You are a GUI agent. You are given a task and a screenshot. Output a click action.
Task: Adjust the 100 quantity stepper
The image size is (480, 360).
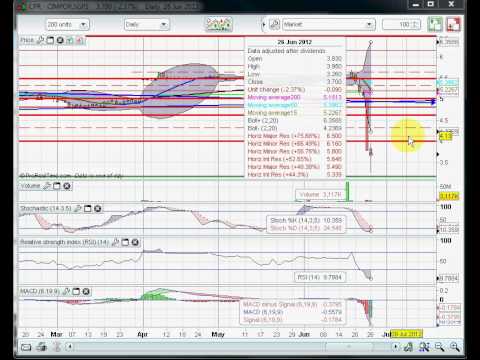coord(414,25)
